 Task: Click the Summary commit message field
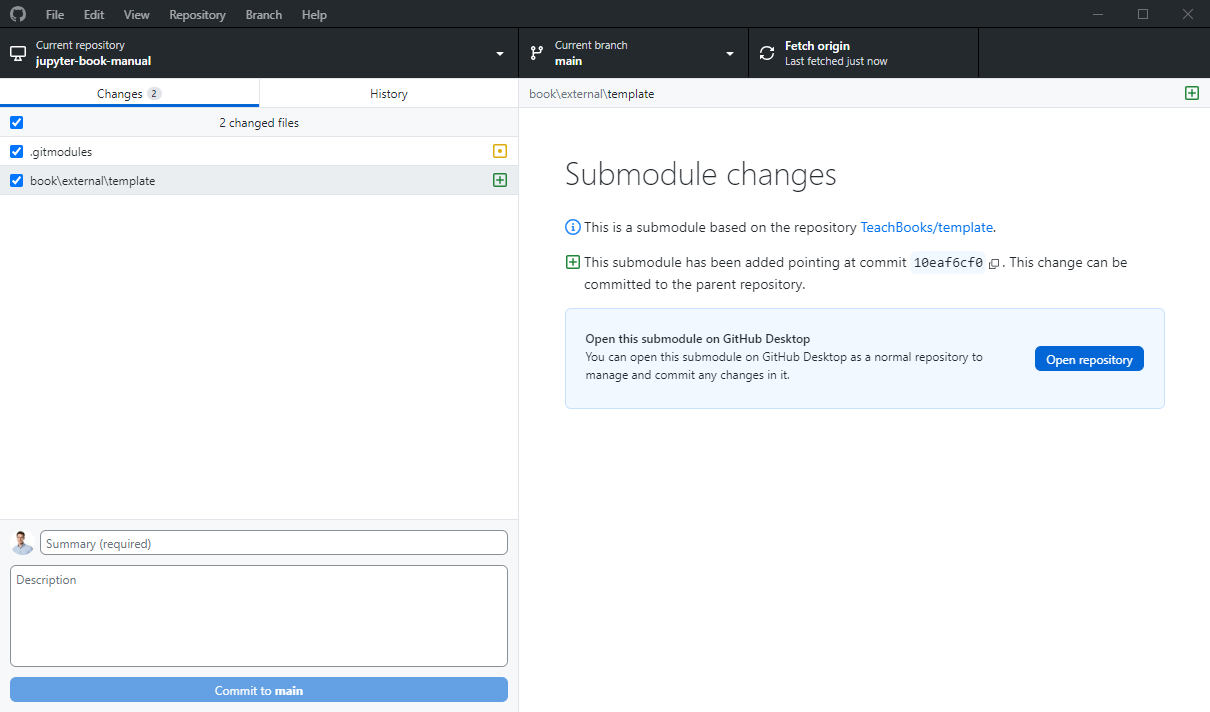point(273,542)
